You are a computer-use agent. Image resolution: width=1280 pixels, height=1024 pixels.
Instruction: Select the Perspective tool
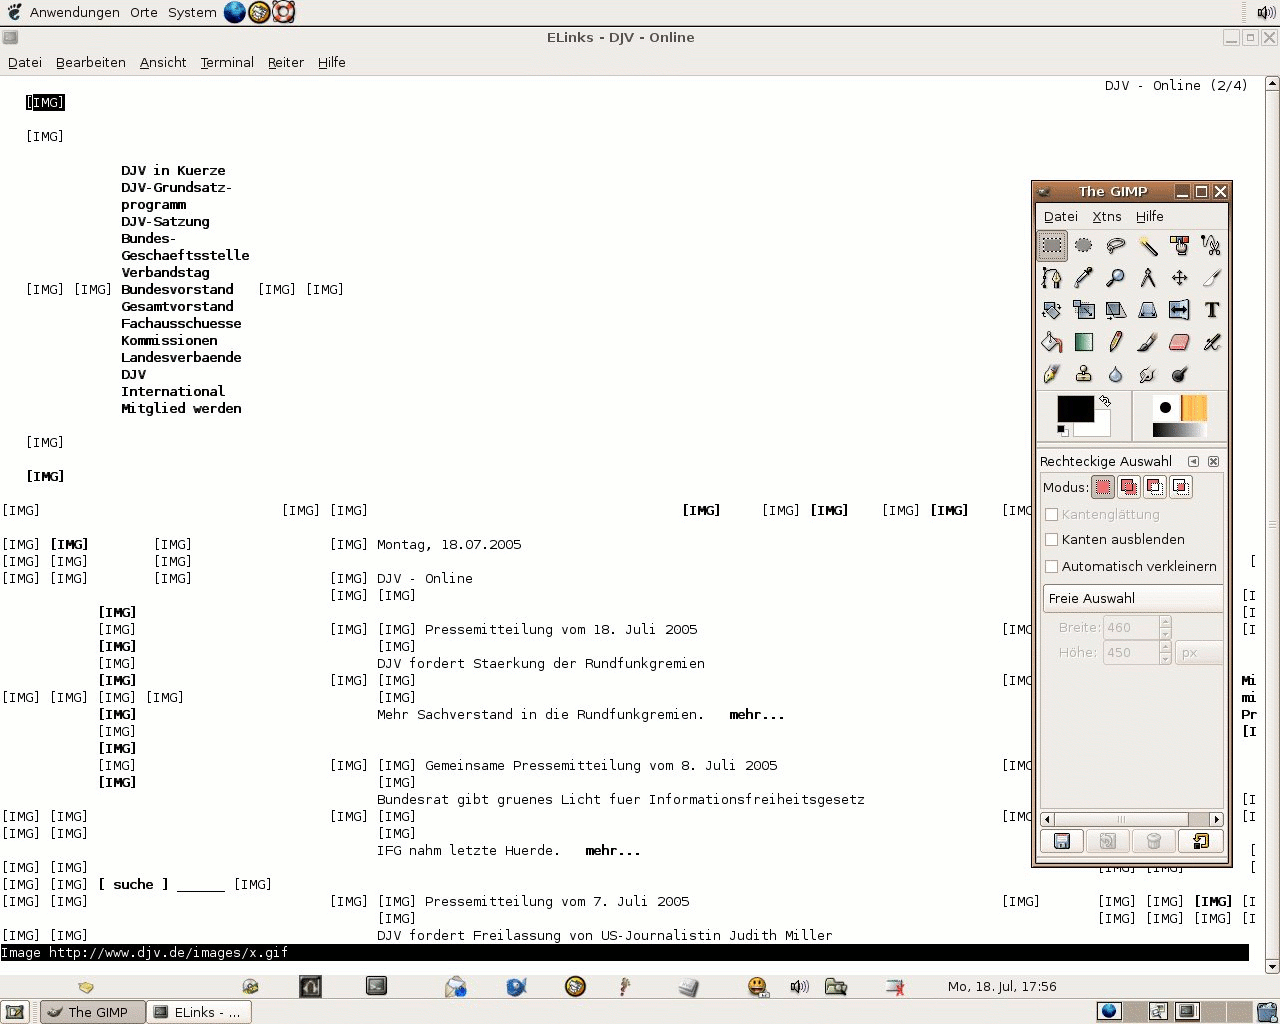[1148, 310]
